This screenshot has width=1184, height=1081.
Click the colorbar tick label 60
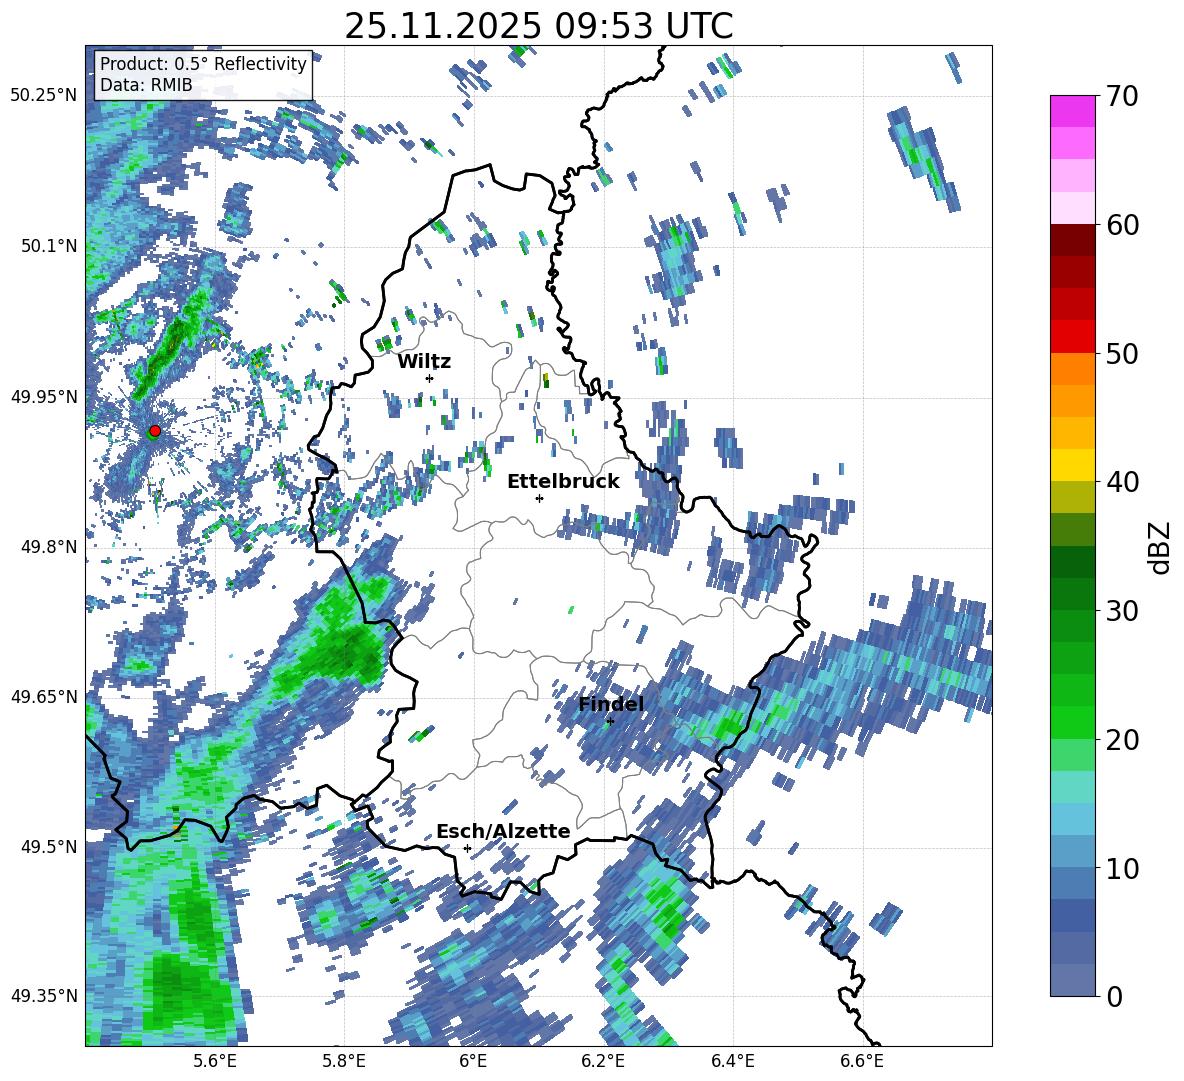1122,225
